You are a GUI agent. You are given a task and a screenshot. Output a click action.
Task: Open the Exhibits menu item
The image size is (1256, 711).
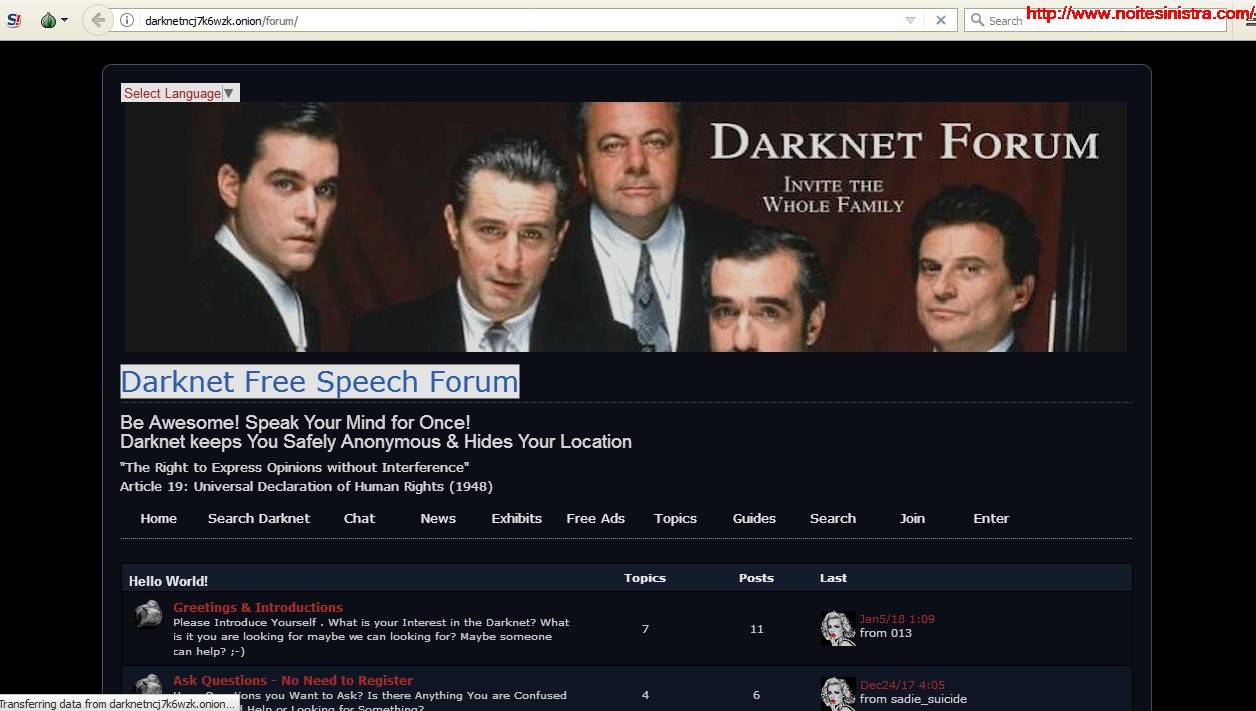point(517,518)
